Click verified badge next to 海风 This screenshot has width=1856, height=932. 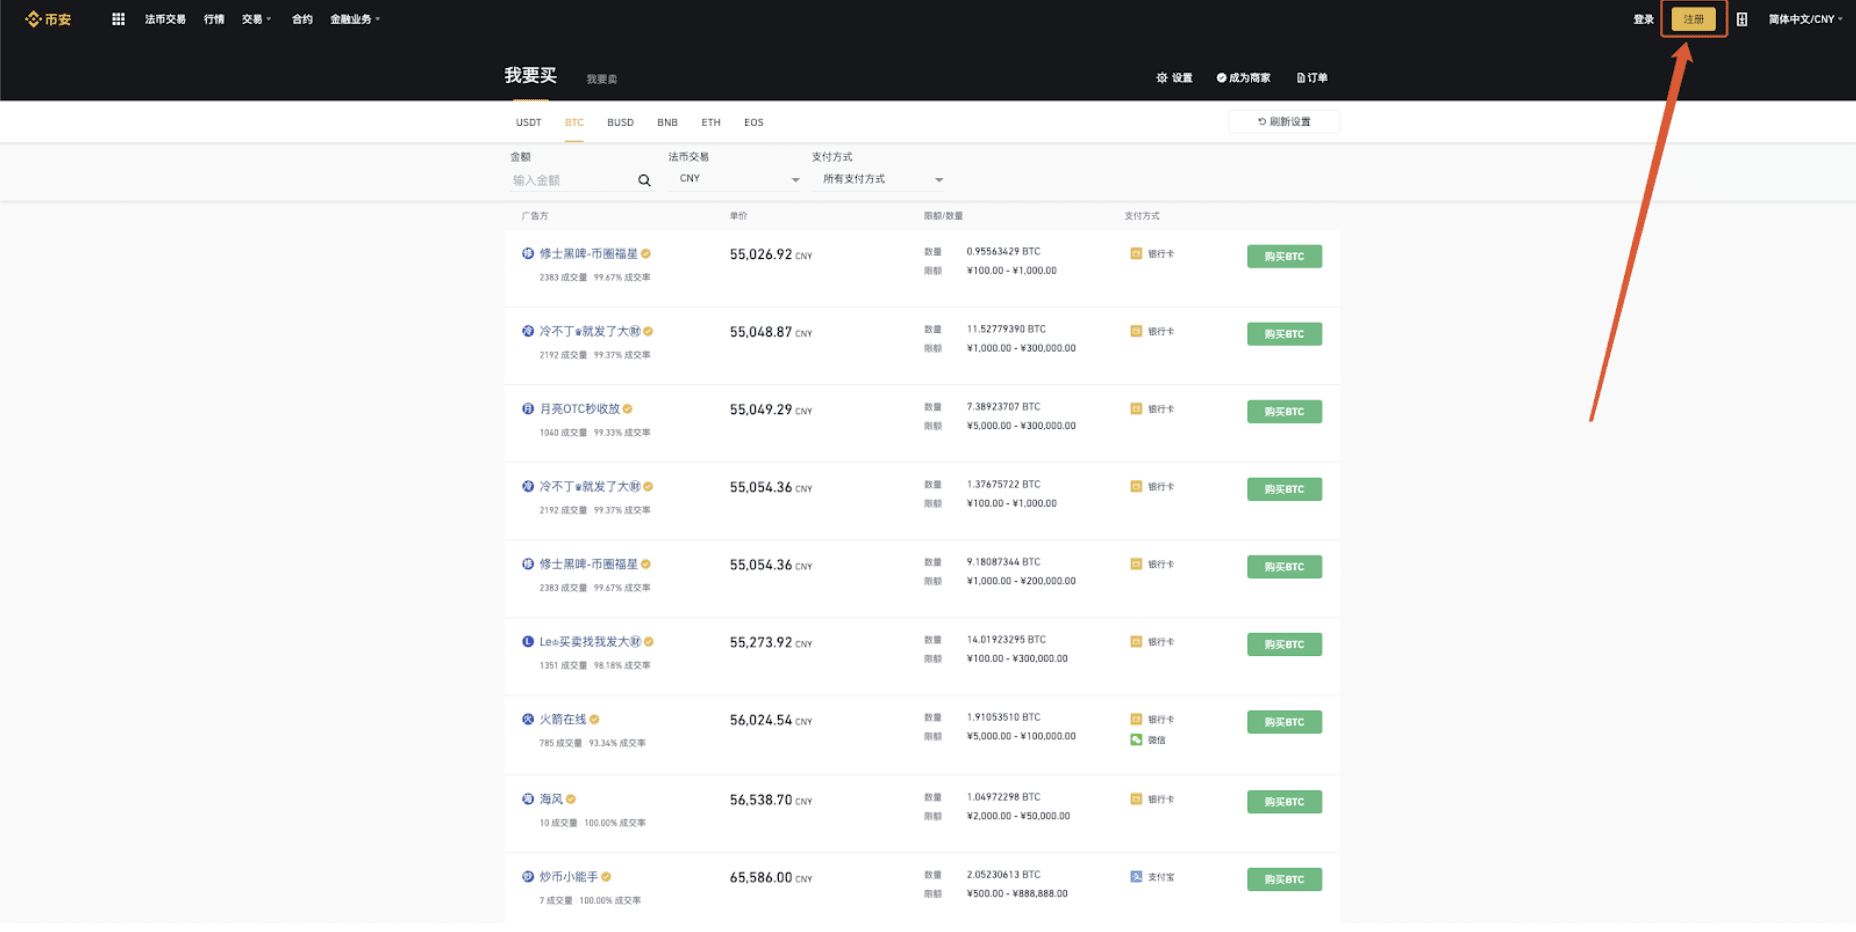pyautogui.click(x=571, y=799)
